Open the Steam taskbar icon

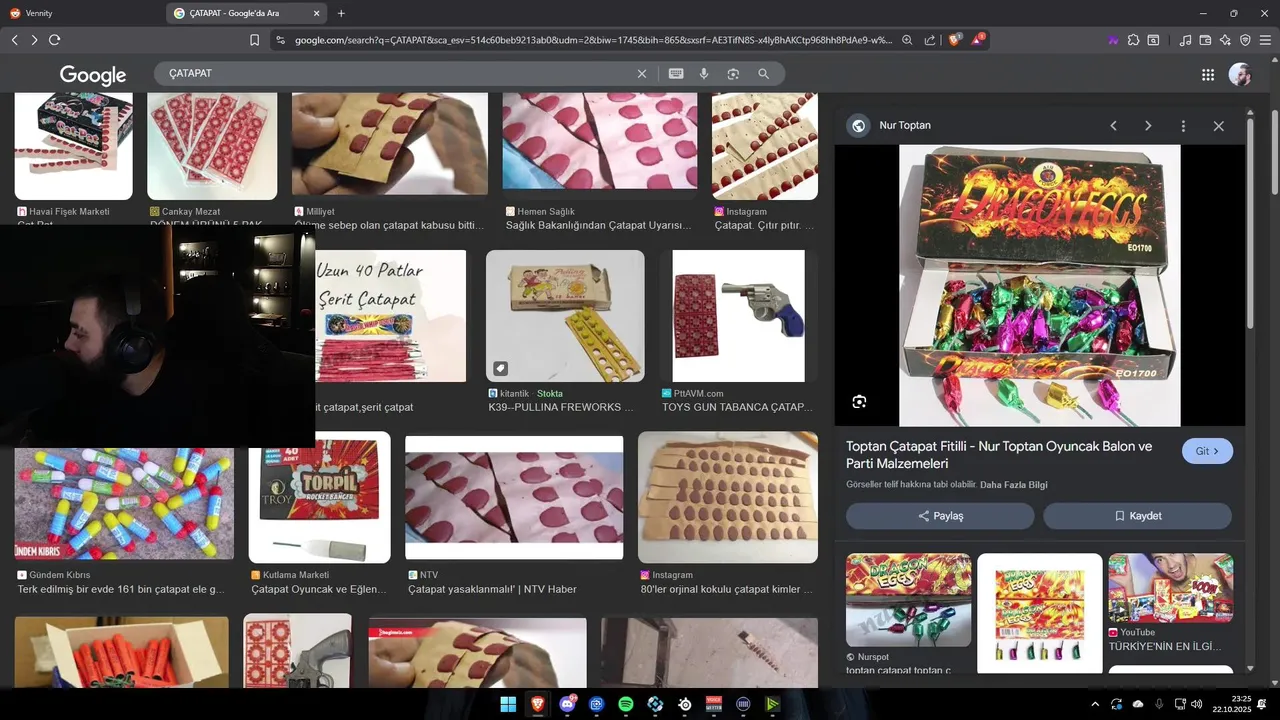(x=685, y=704)
